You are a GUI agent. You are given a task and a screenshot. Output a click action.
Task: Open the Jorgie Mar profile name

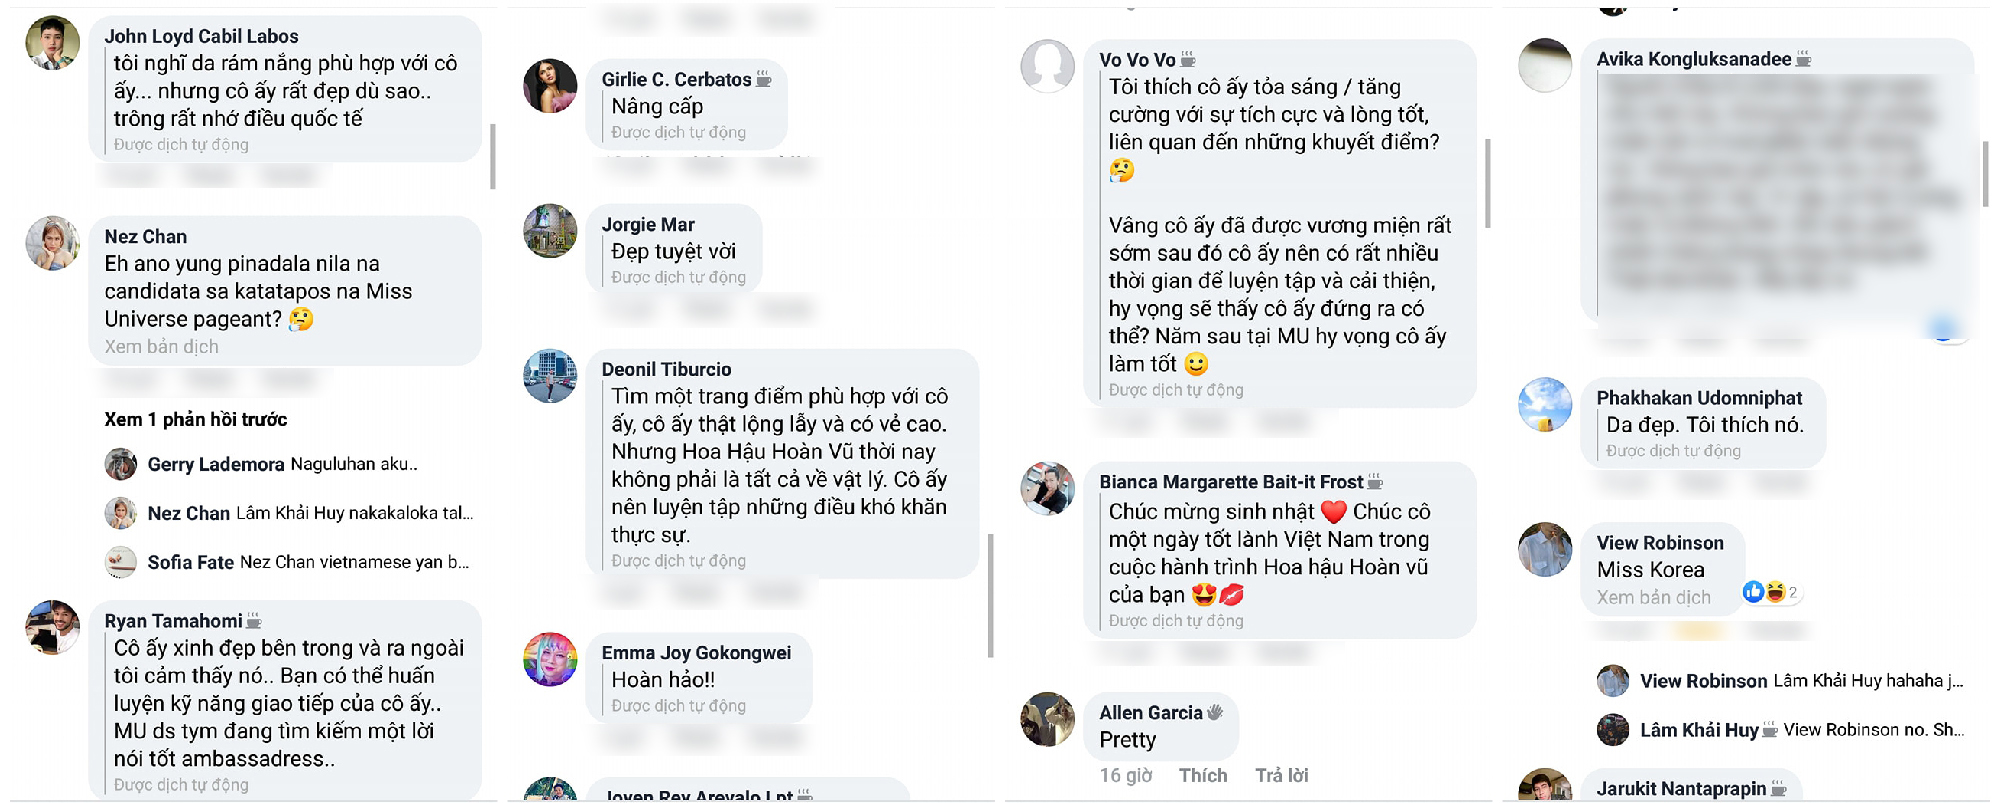point(648,225)
